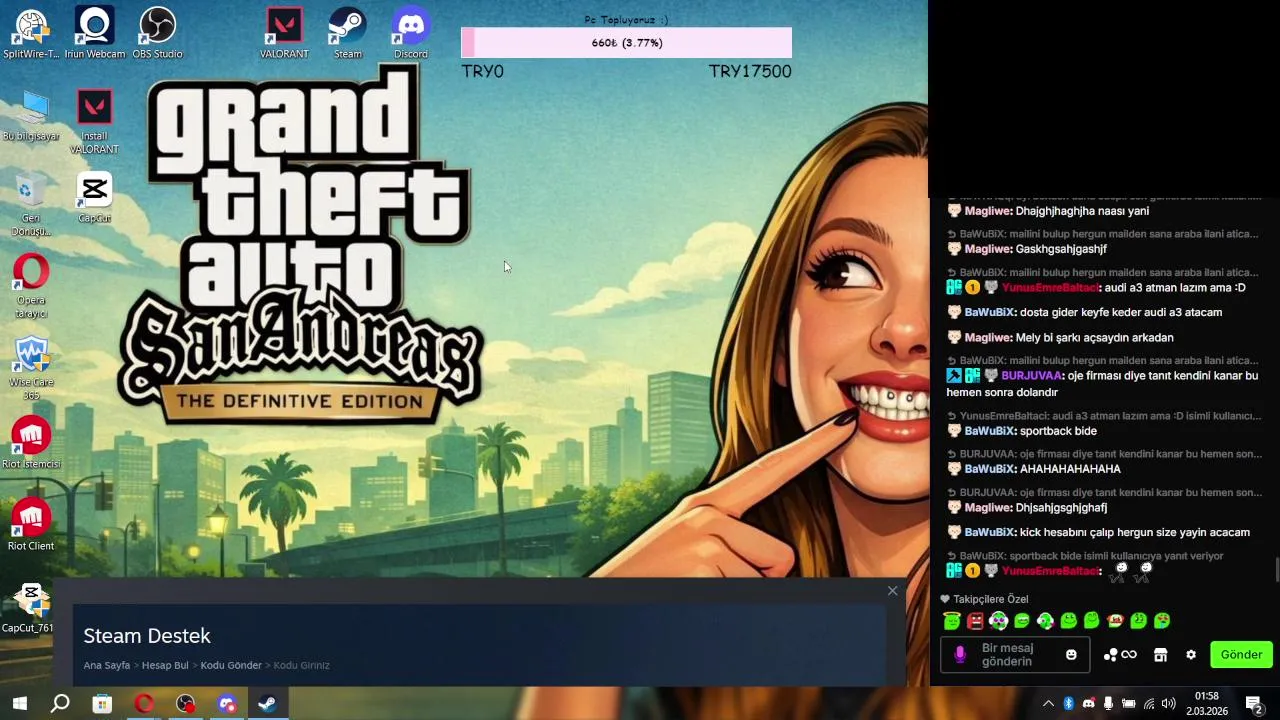
Task: Click the microphone tray icon
Action: [1108, 704]
